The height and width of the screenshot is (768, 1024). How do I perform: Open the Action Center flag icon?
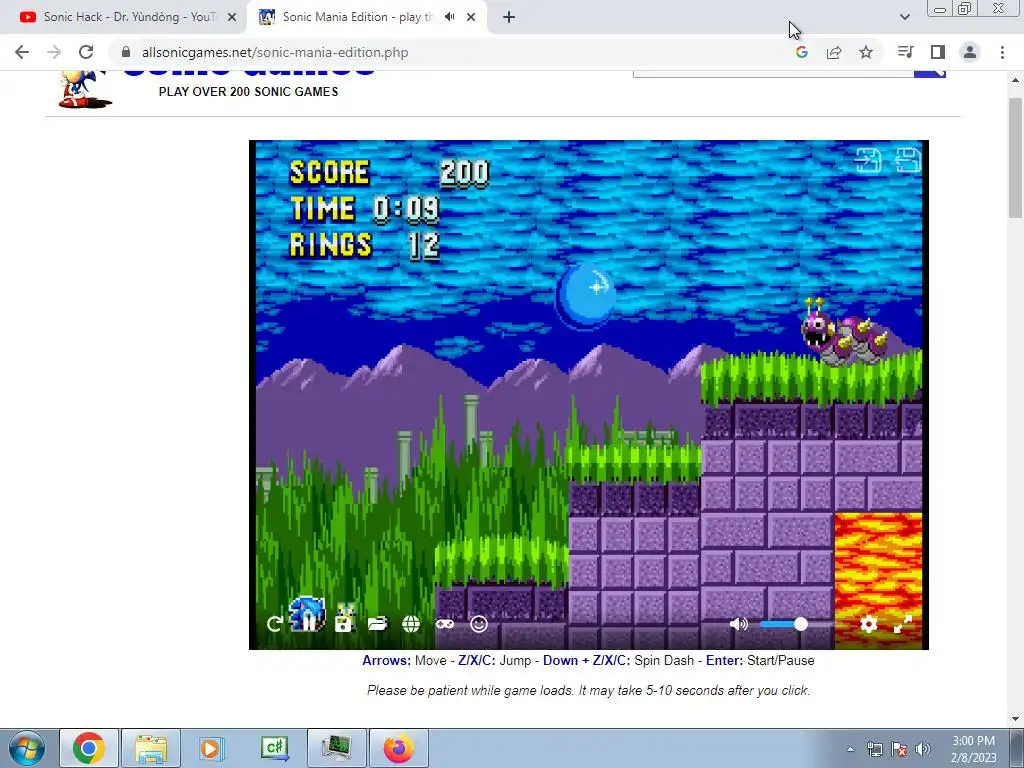tap(899, 749)
